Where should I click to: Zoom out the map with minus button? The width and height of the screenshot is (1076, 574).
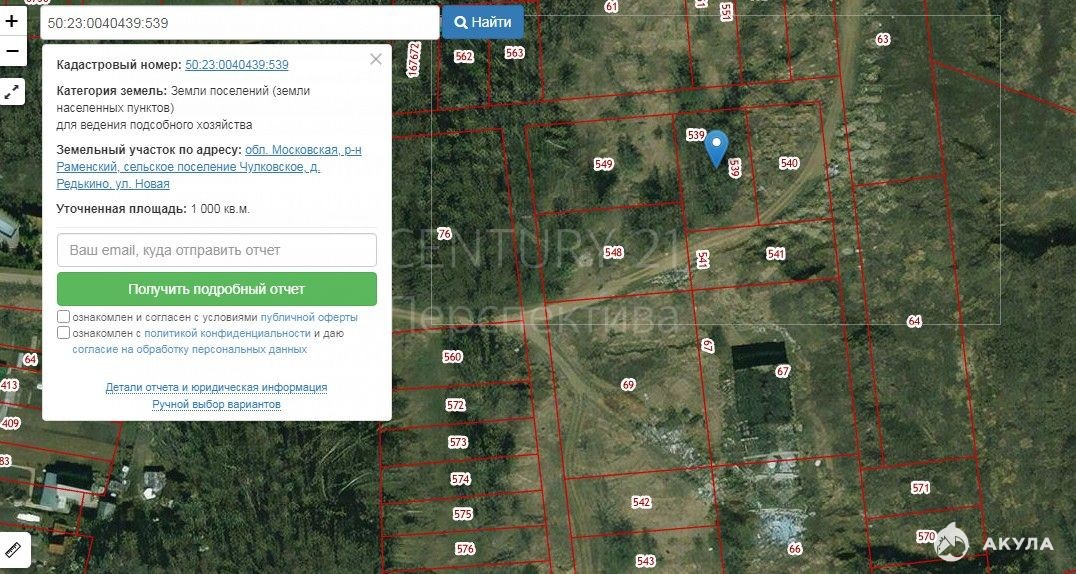(x=12, y=50)
